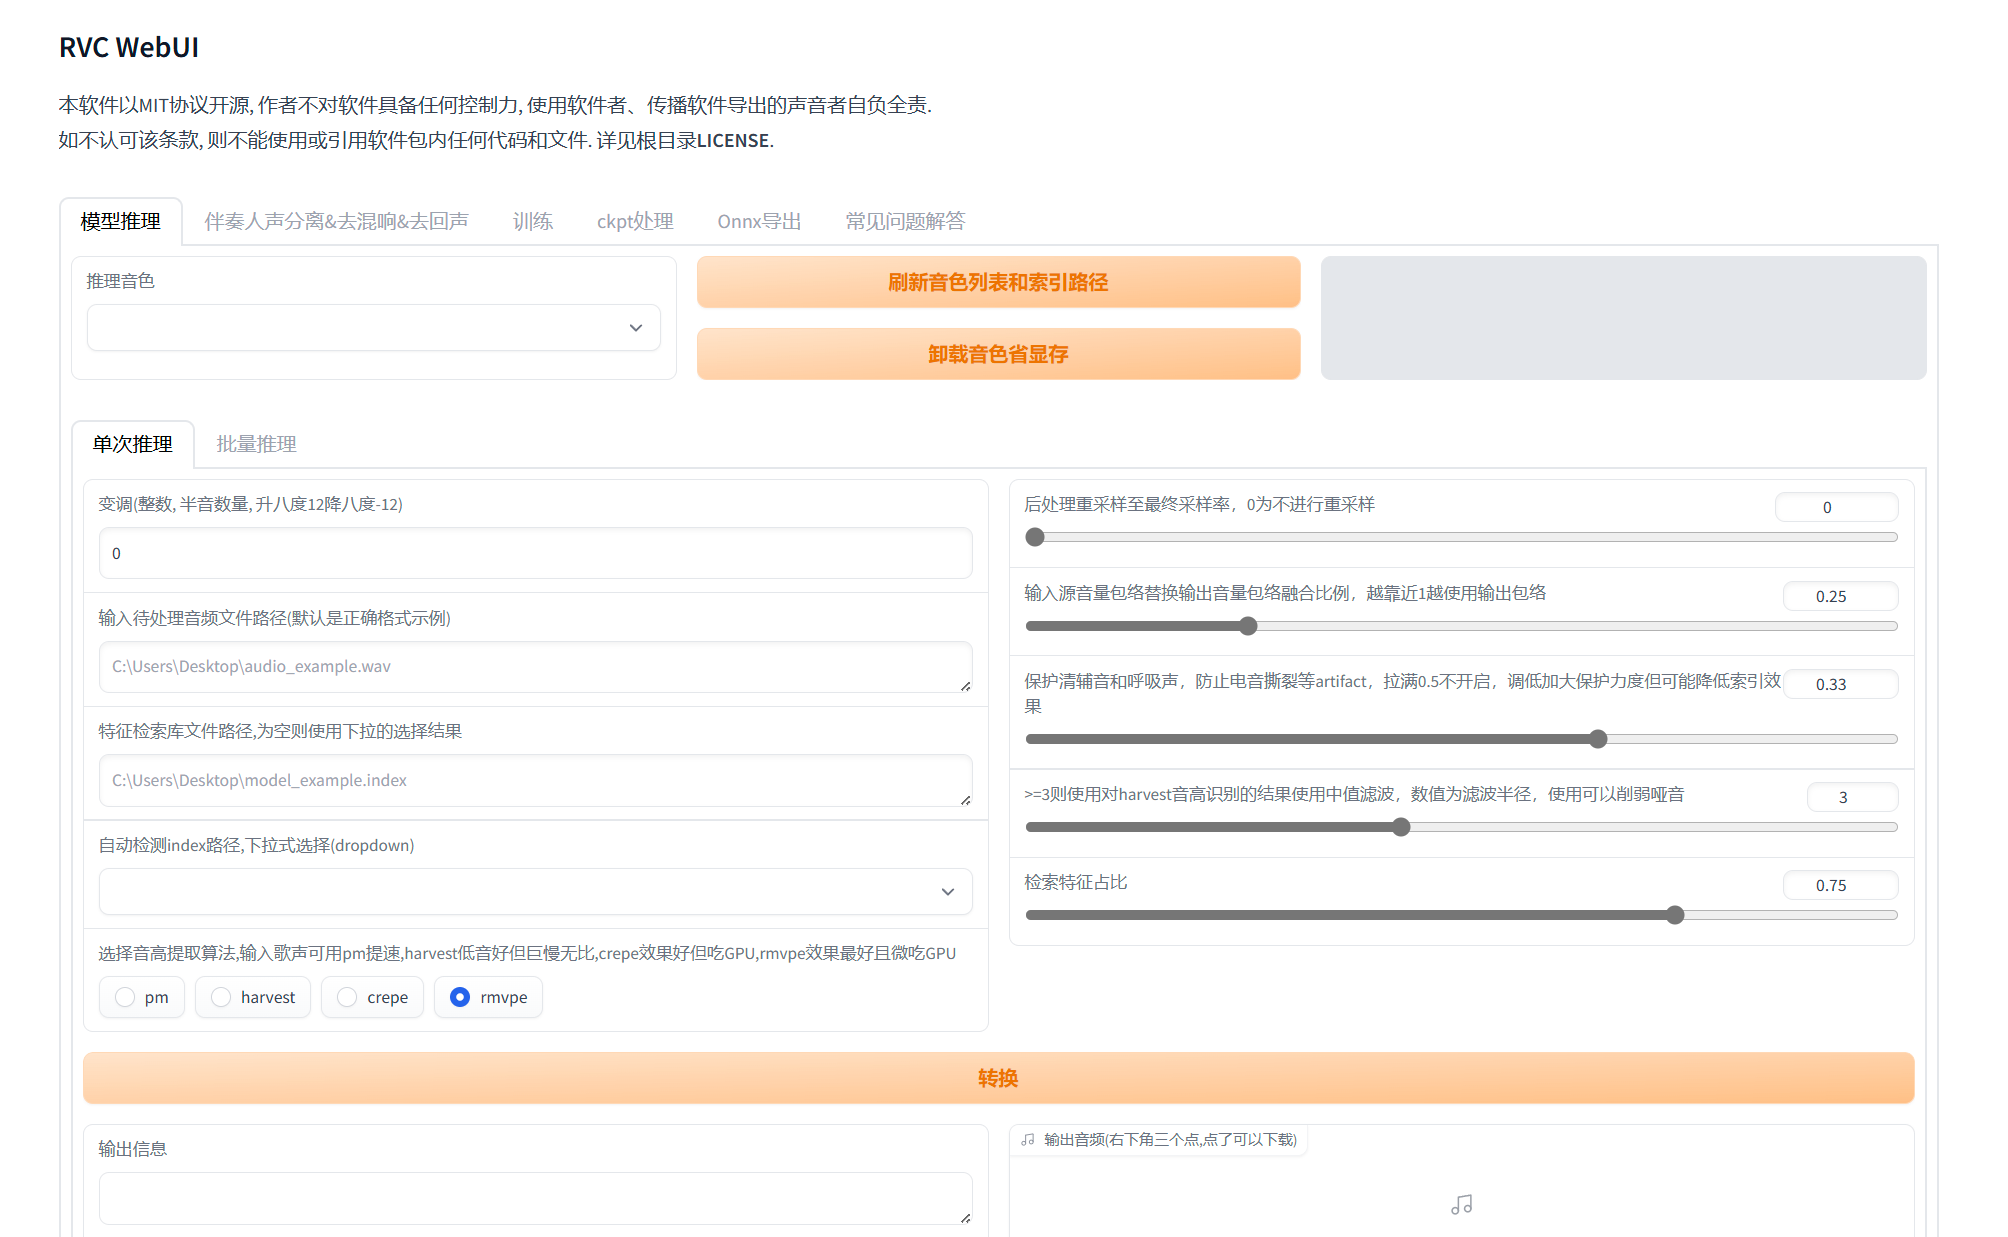Select the 单次推理 sub-tab
2008x1237 pixels.
[133, 444]
